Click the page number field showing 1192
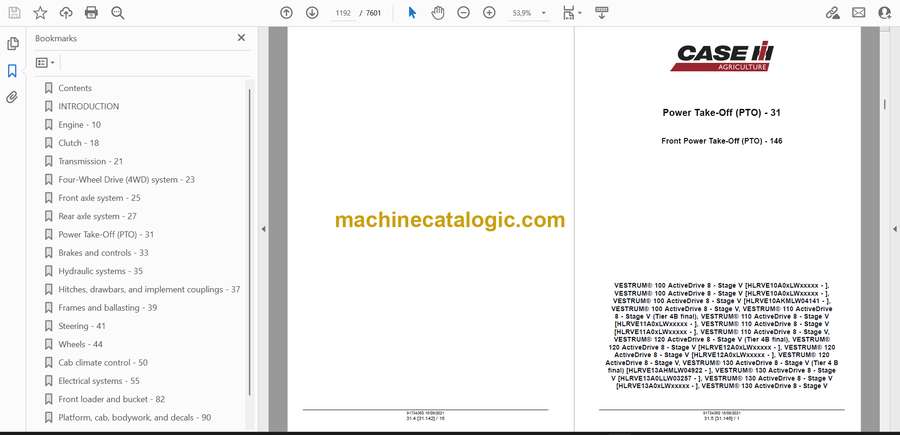 tap(343, 13)
